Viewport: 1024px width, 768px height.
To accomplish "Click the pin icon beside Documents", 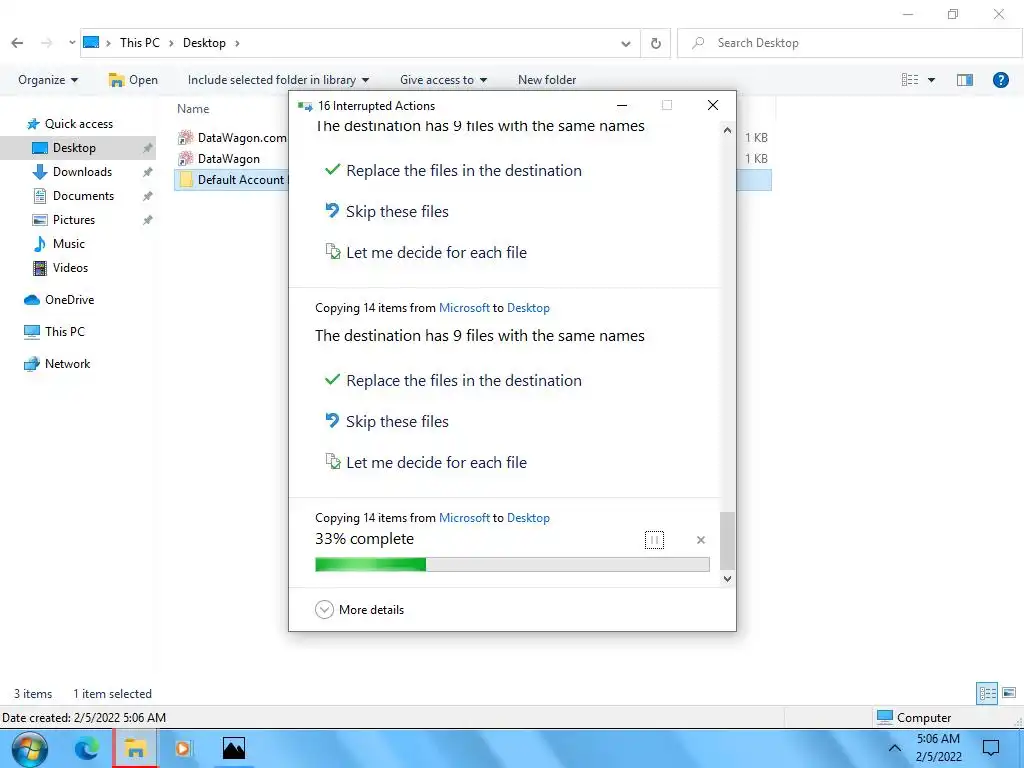I will (x=148, y=196).
